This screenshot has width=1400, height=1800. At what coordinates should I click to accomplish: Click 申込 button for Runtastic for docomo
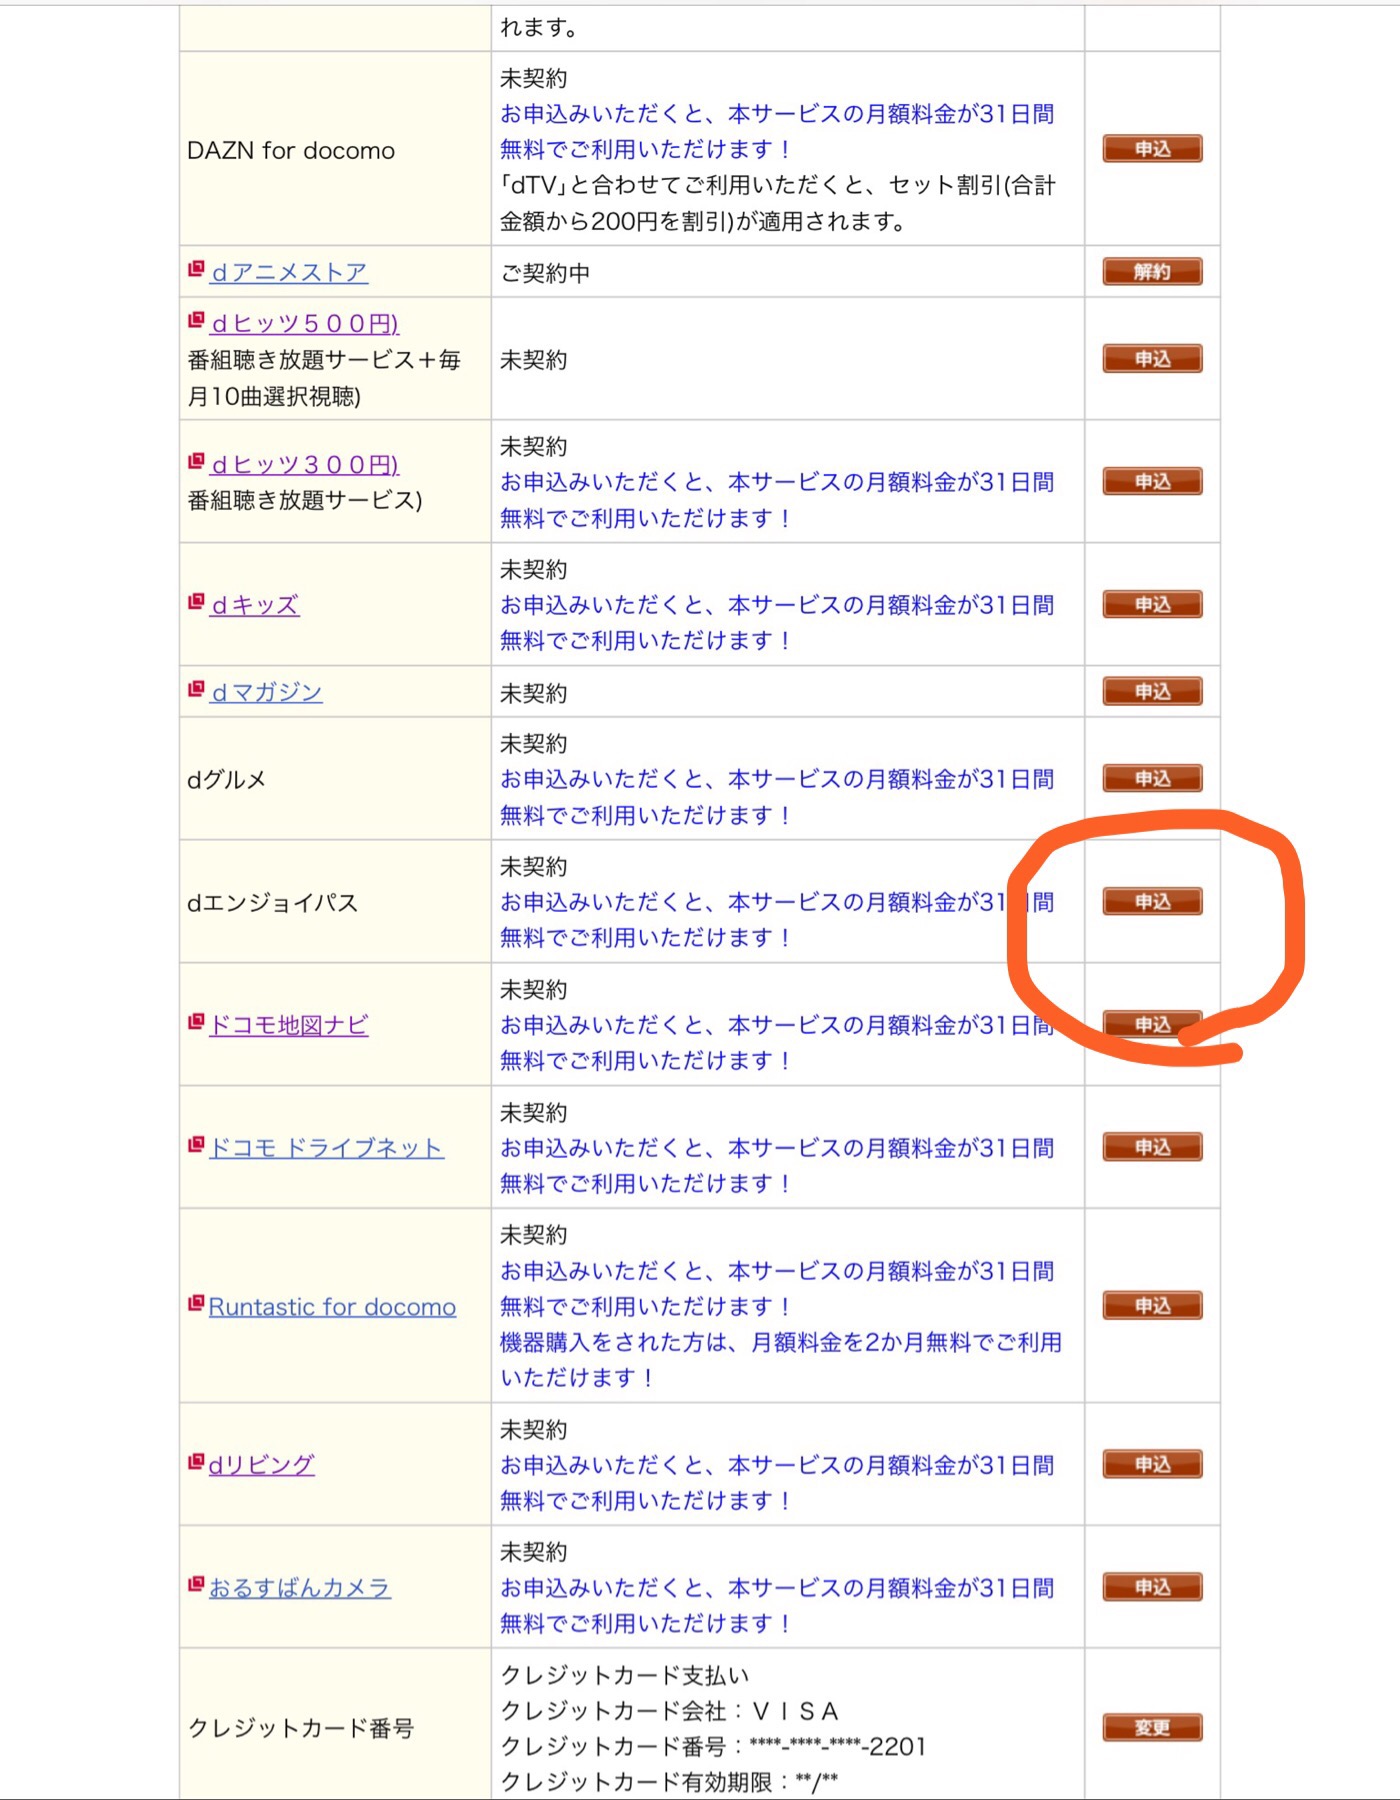[x=1152, y=1306]
